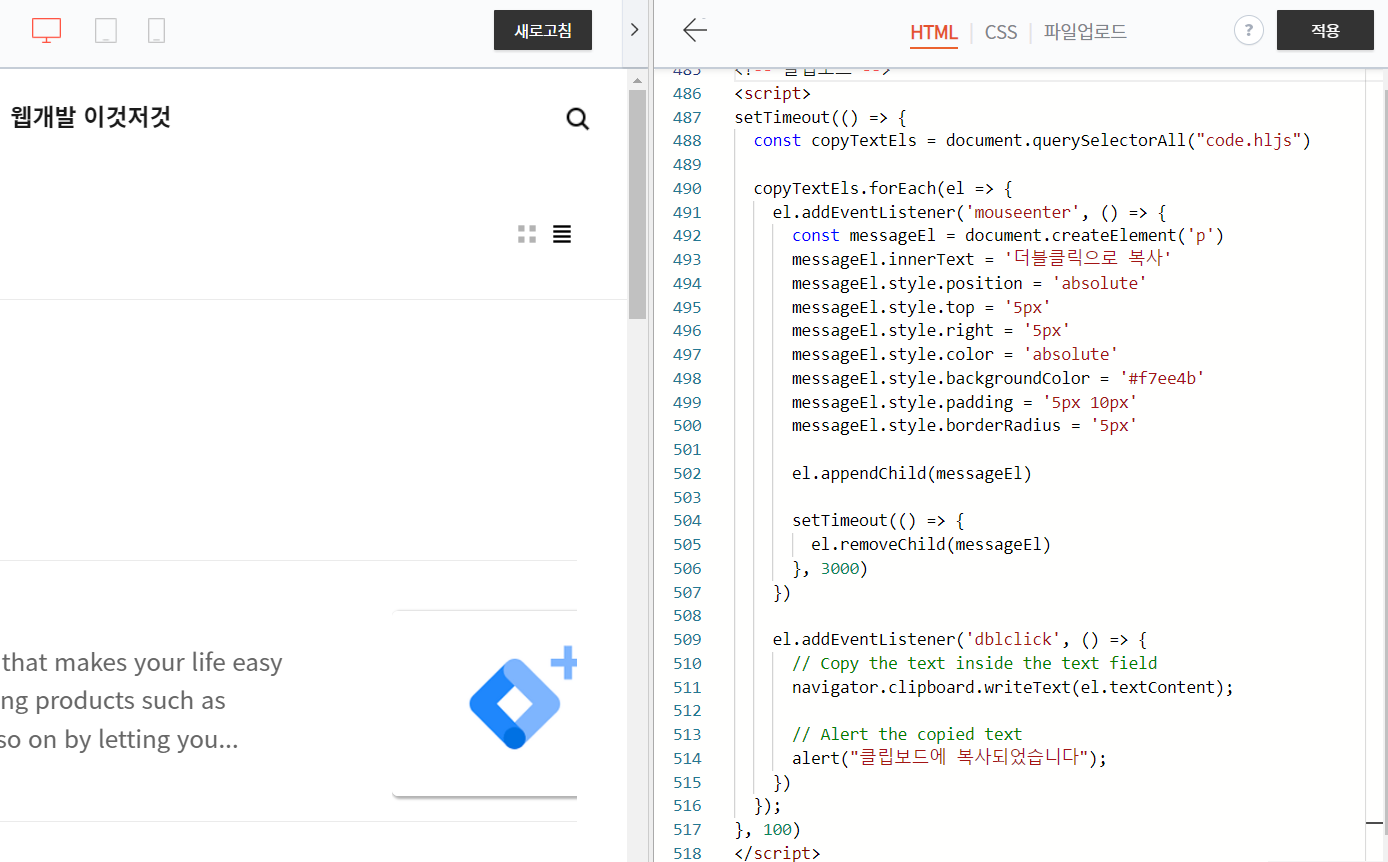The image size is (1388, 862).
Task: Click preview pane vertical scrollbar thumb
Action: tap(637, 204)
